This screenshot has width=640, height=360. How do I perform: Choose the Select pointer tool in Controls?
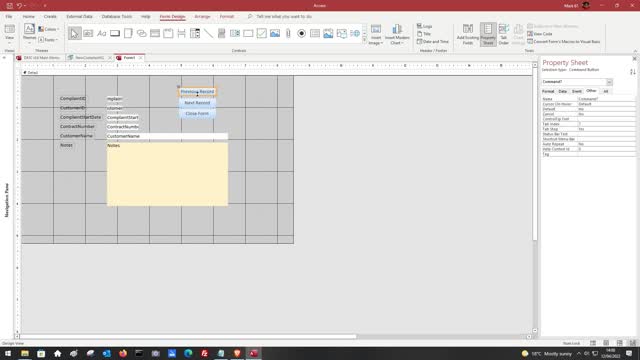click(x=74, y=33)
